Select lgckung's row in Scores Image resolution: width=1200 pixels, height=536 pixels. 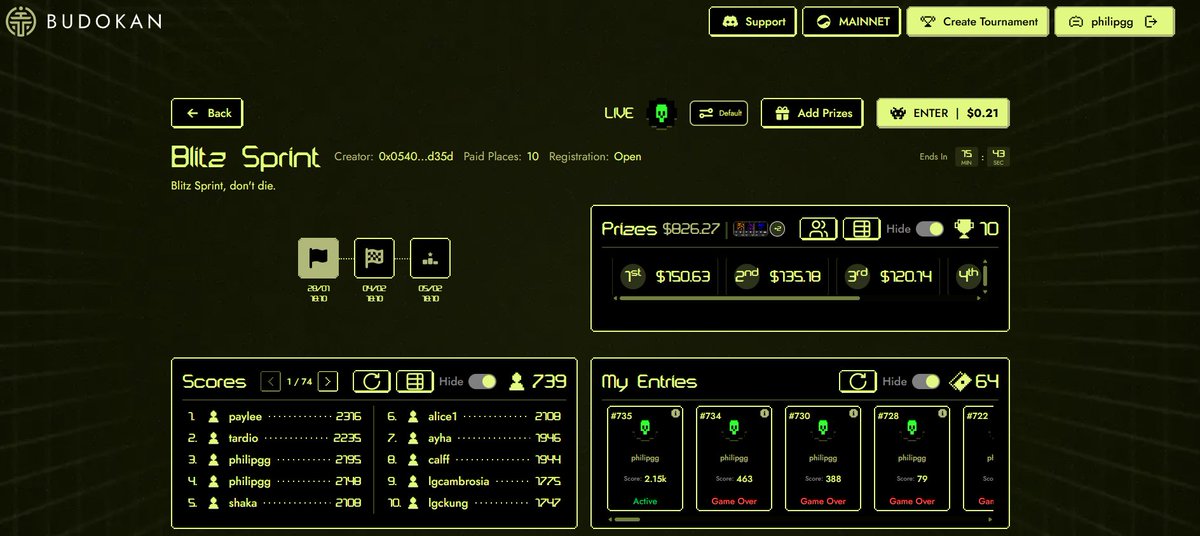pyautogui.click(x=473, y=503)
